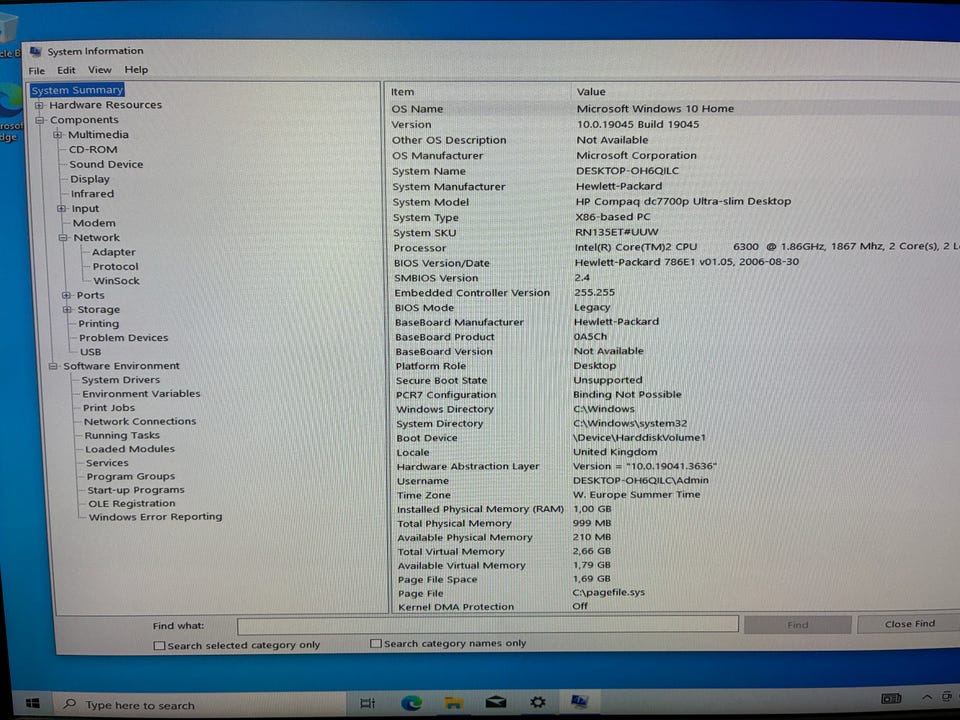
Task: Select the Problem Devices tree item
Action: 123,337
